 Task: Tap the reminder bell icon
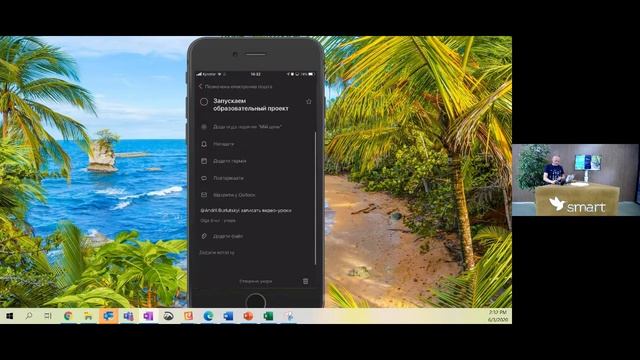click(204, 144)
